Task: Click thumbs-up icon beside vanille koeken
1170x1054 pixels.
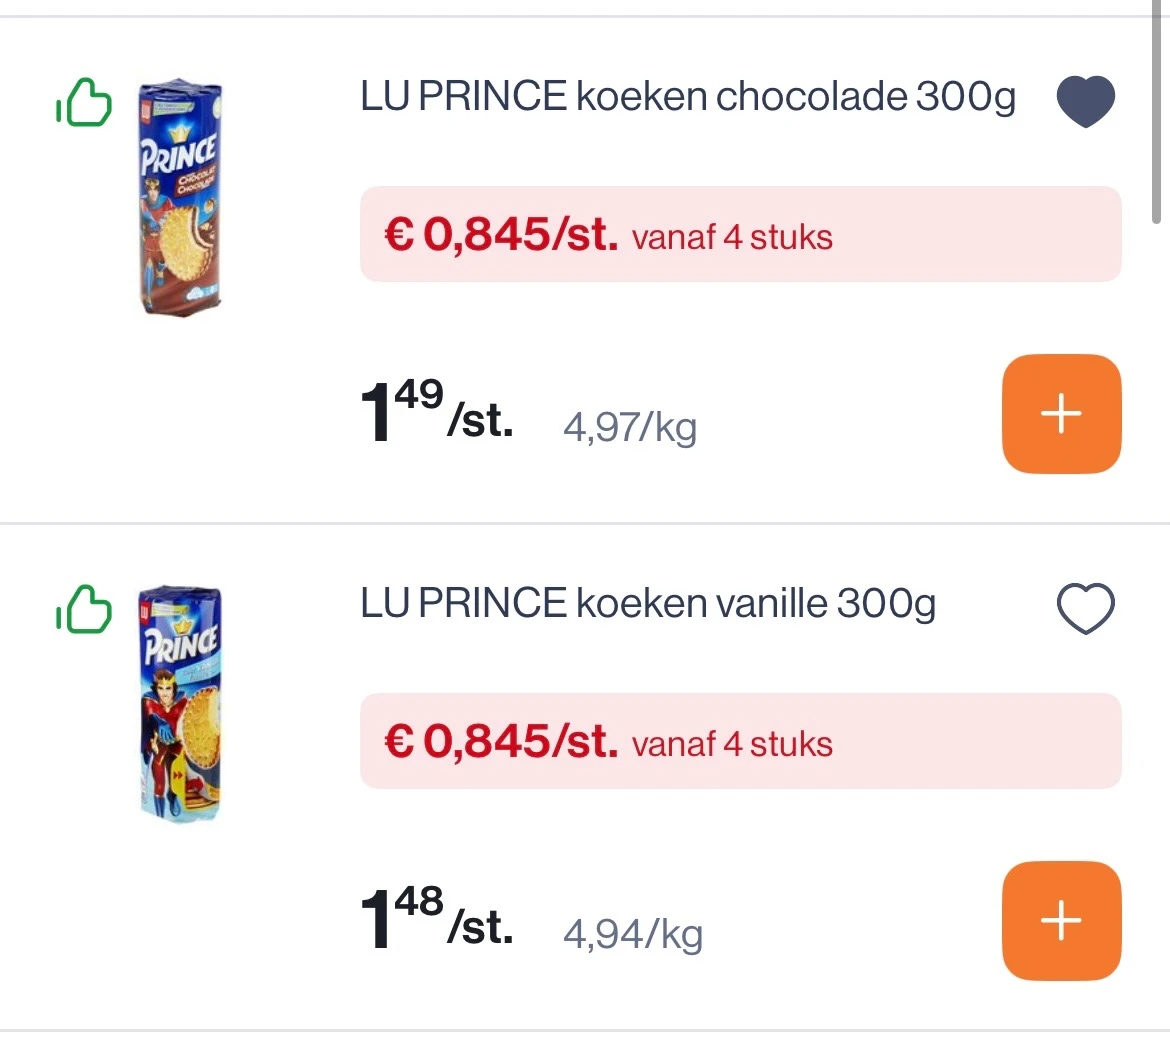Action: click(84, 609)
